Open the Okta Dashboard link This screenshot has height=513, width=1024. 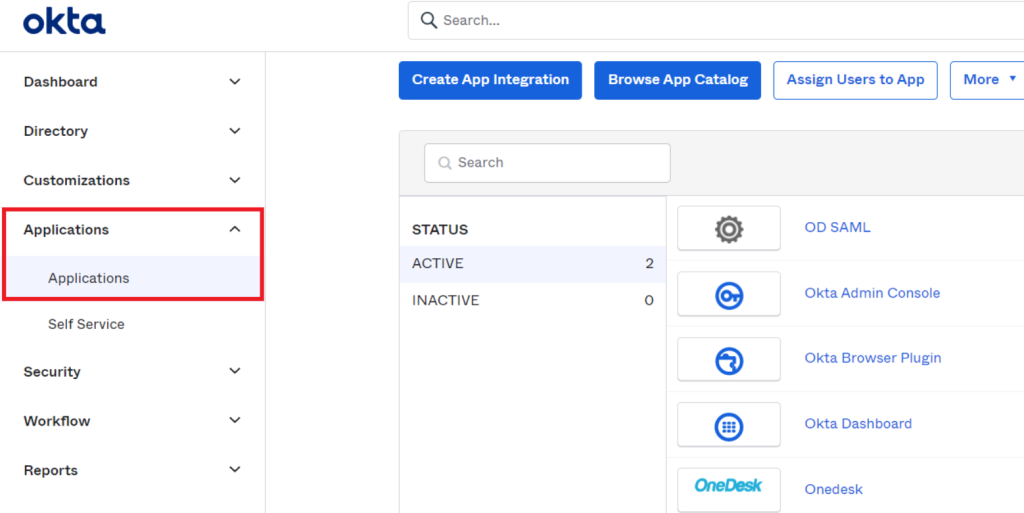[858, 424]
